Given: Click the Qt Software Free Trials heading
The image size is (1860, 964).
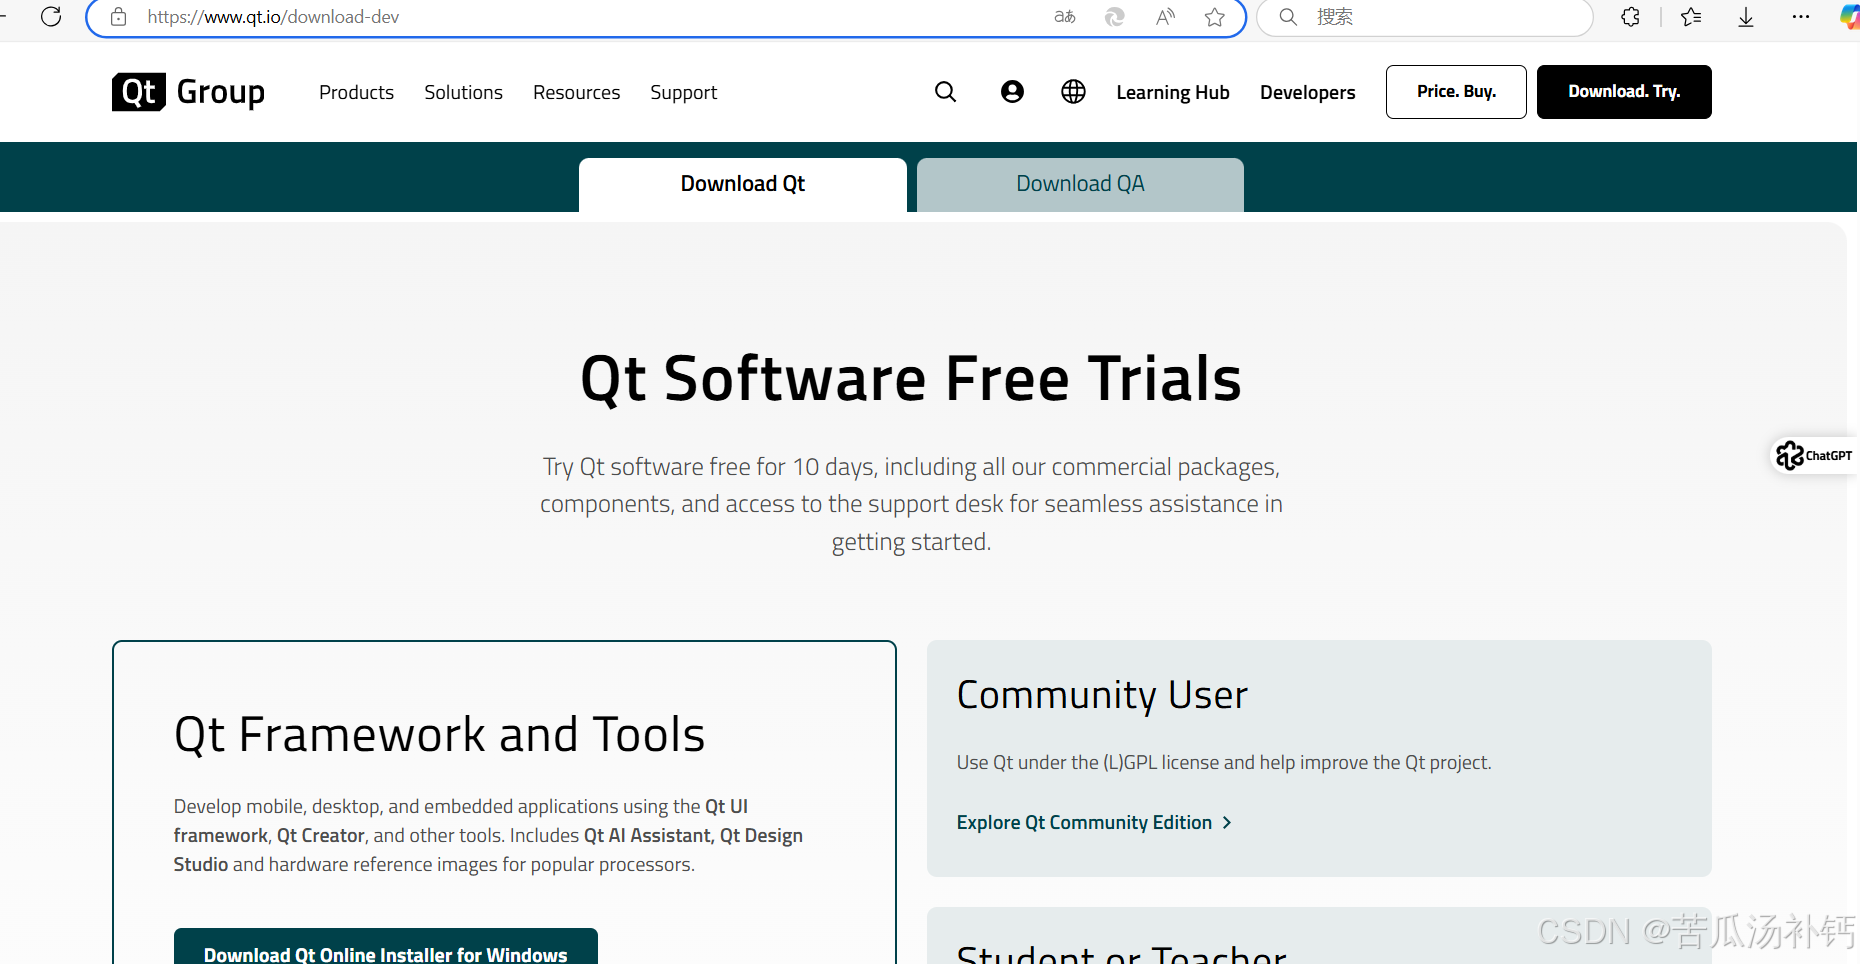Looking at the screenshot, I should coord(911,379).
